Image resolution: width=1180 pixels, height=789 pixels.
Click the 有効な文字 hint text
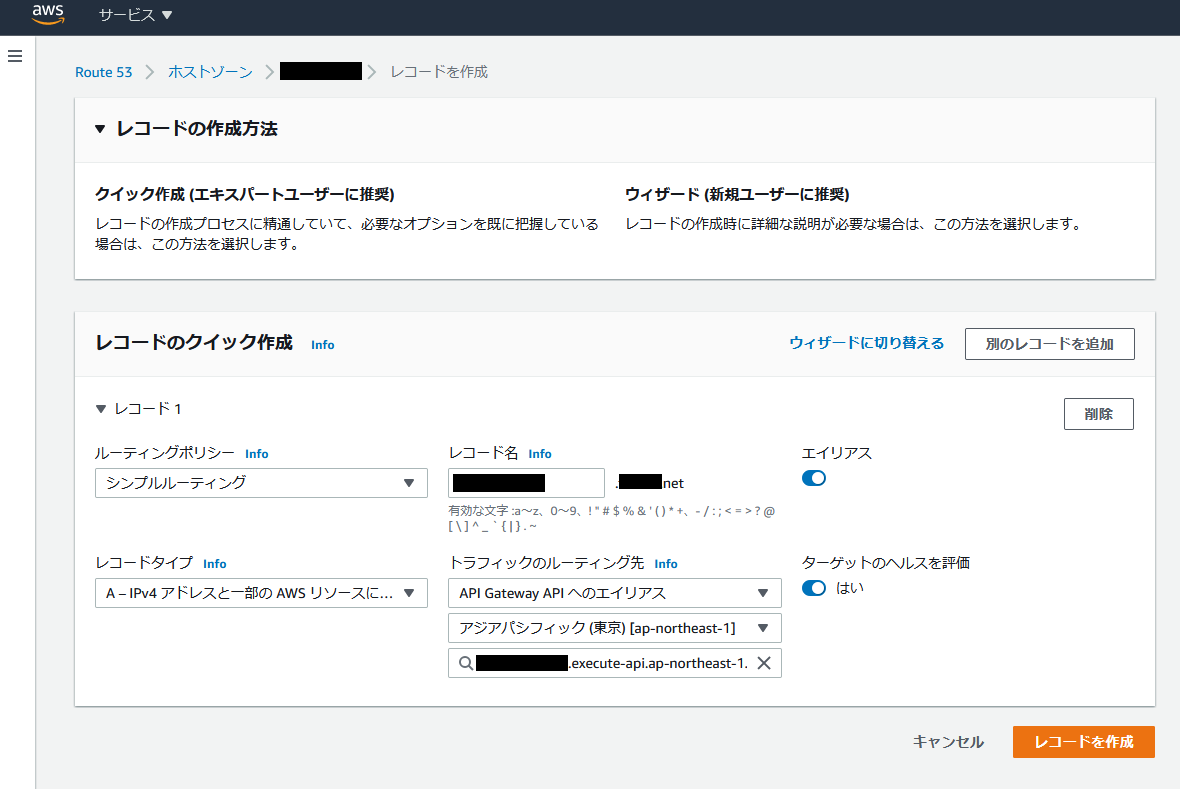click(612, 519)
